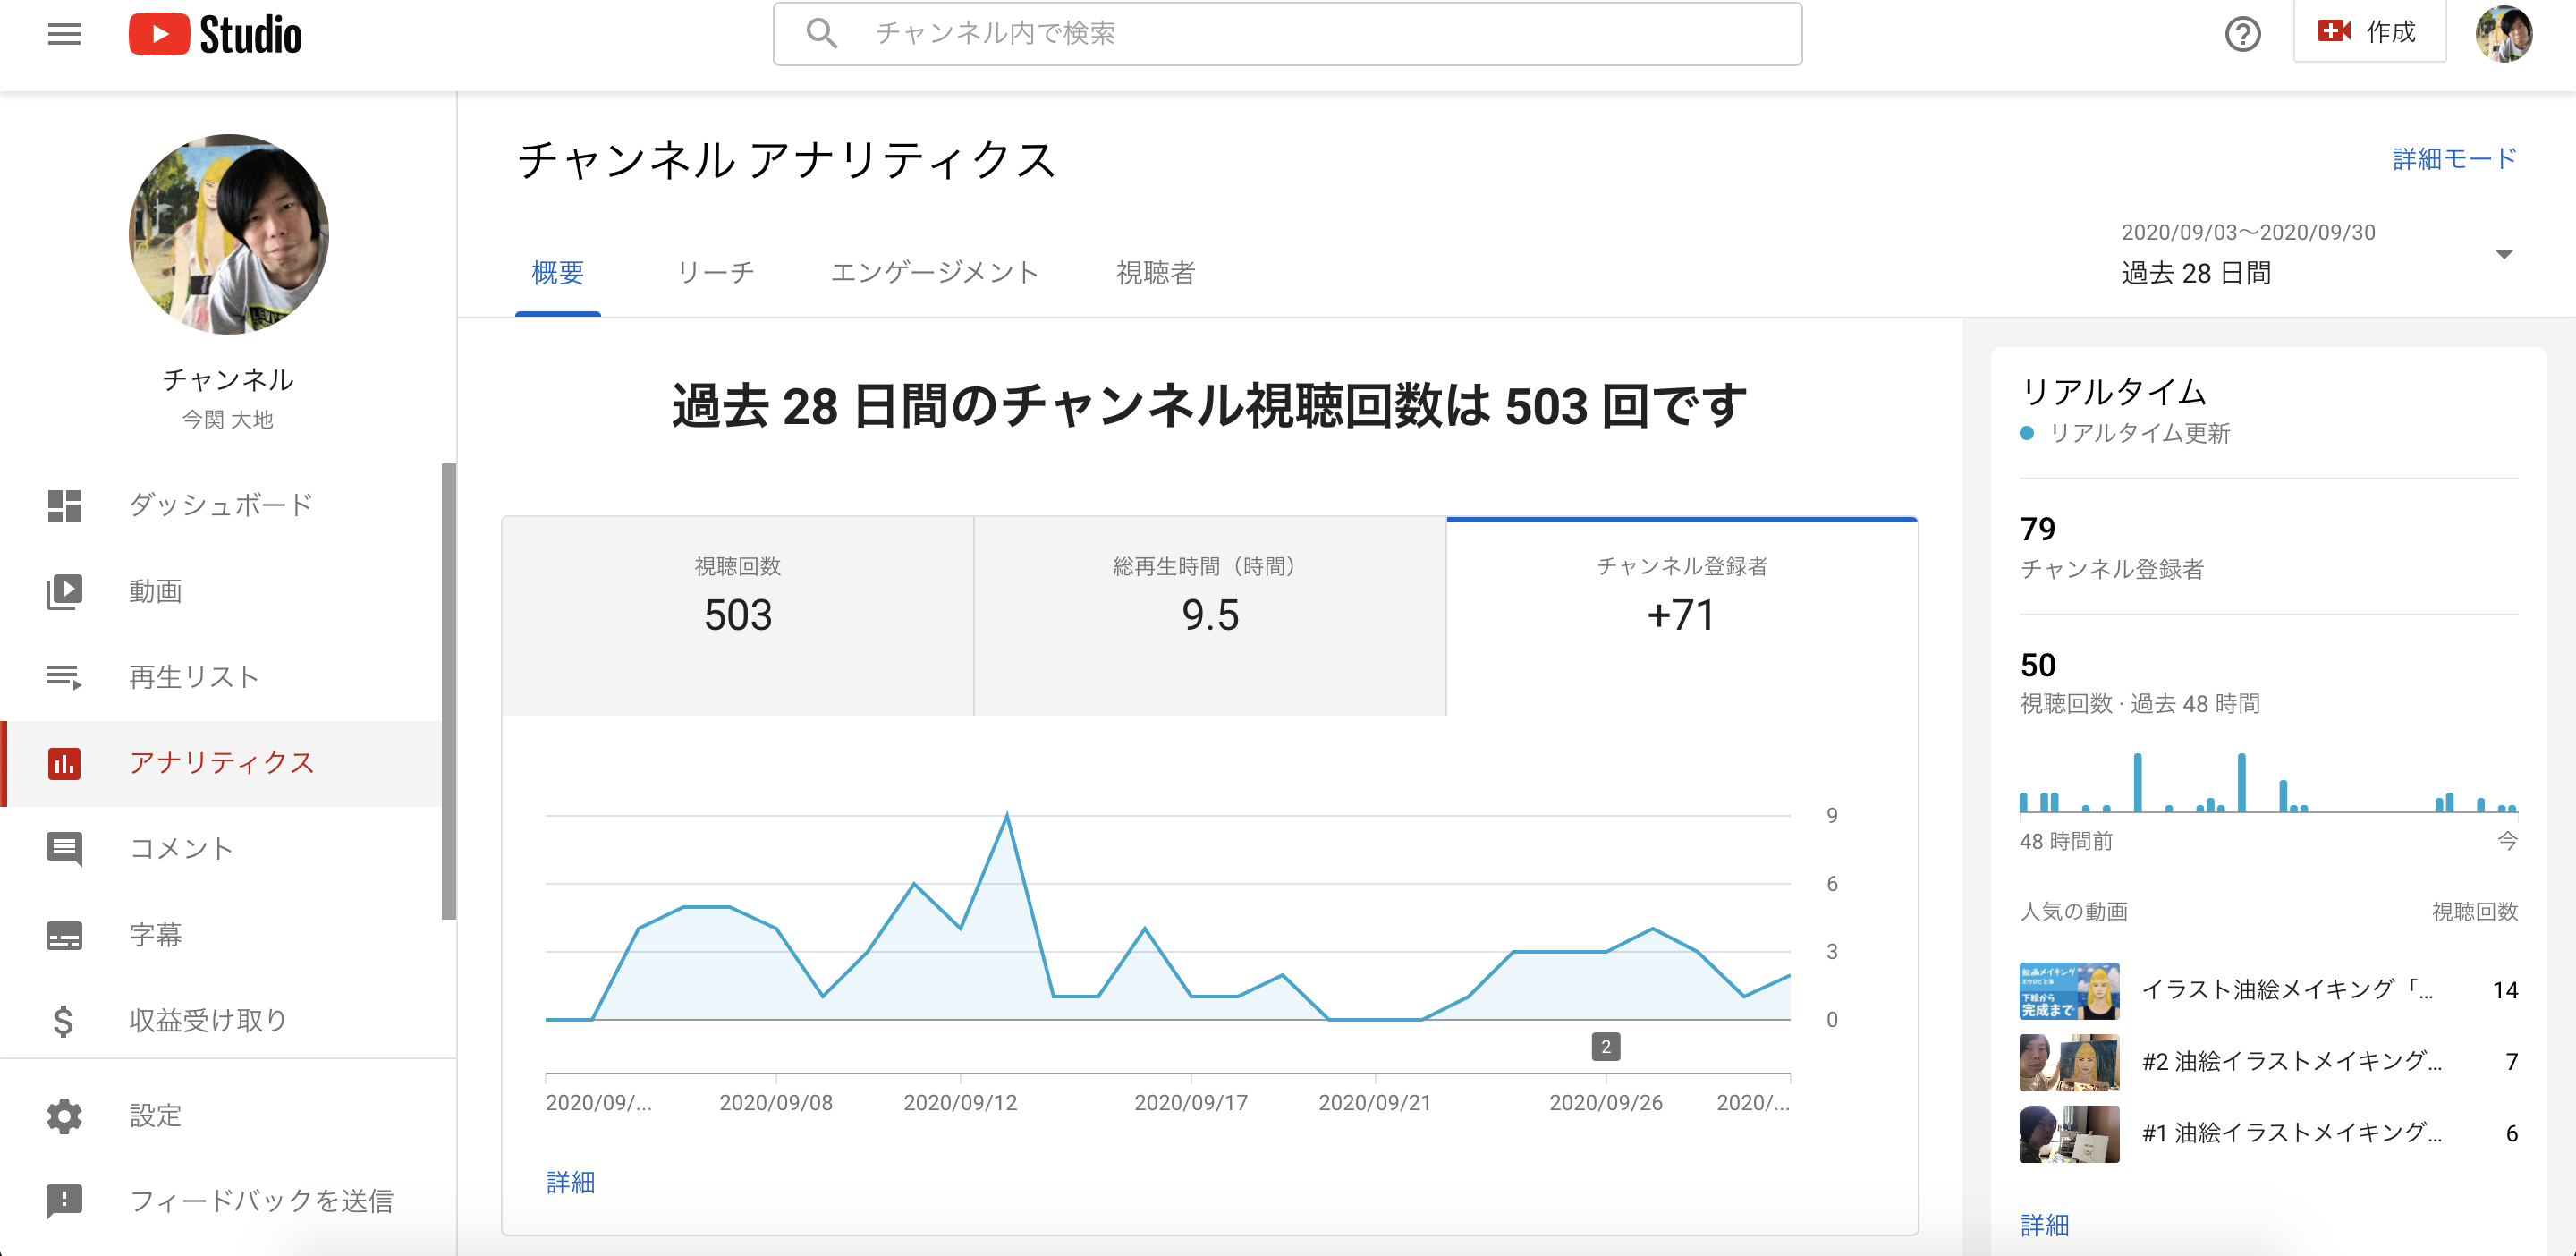The image size is (2576, 1256).
Task: Click the channel profile picture in sidebar
Action: click(x=228, y=235)
